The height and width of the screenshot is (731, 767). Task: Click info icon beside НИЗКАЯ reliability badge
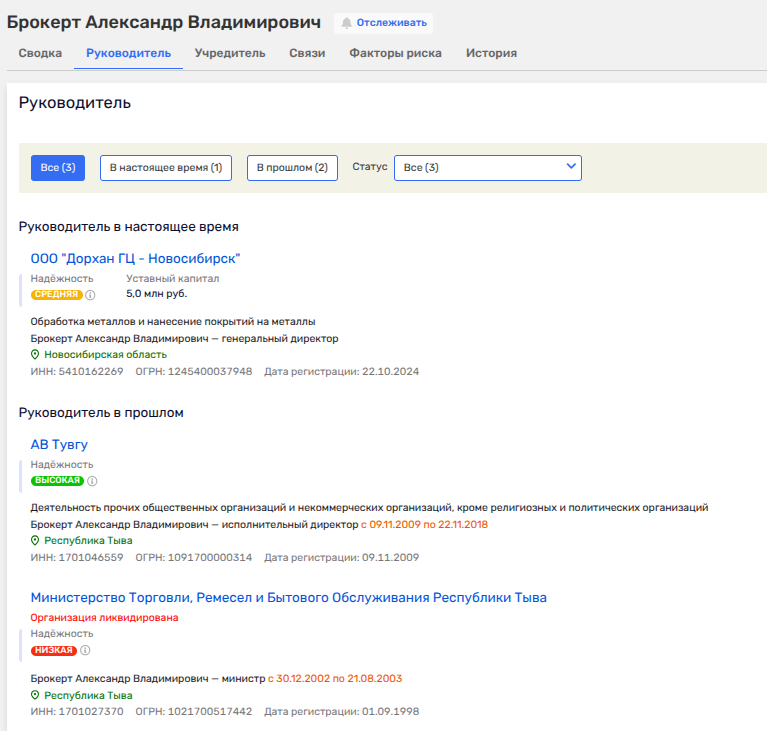point(85,650)
